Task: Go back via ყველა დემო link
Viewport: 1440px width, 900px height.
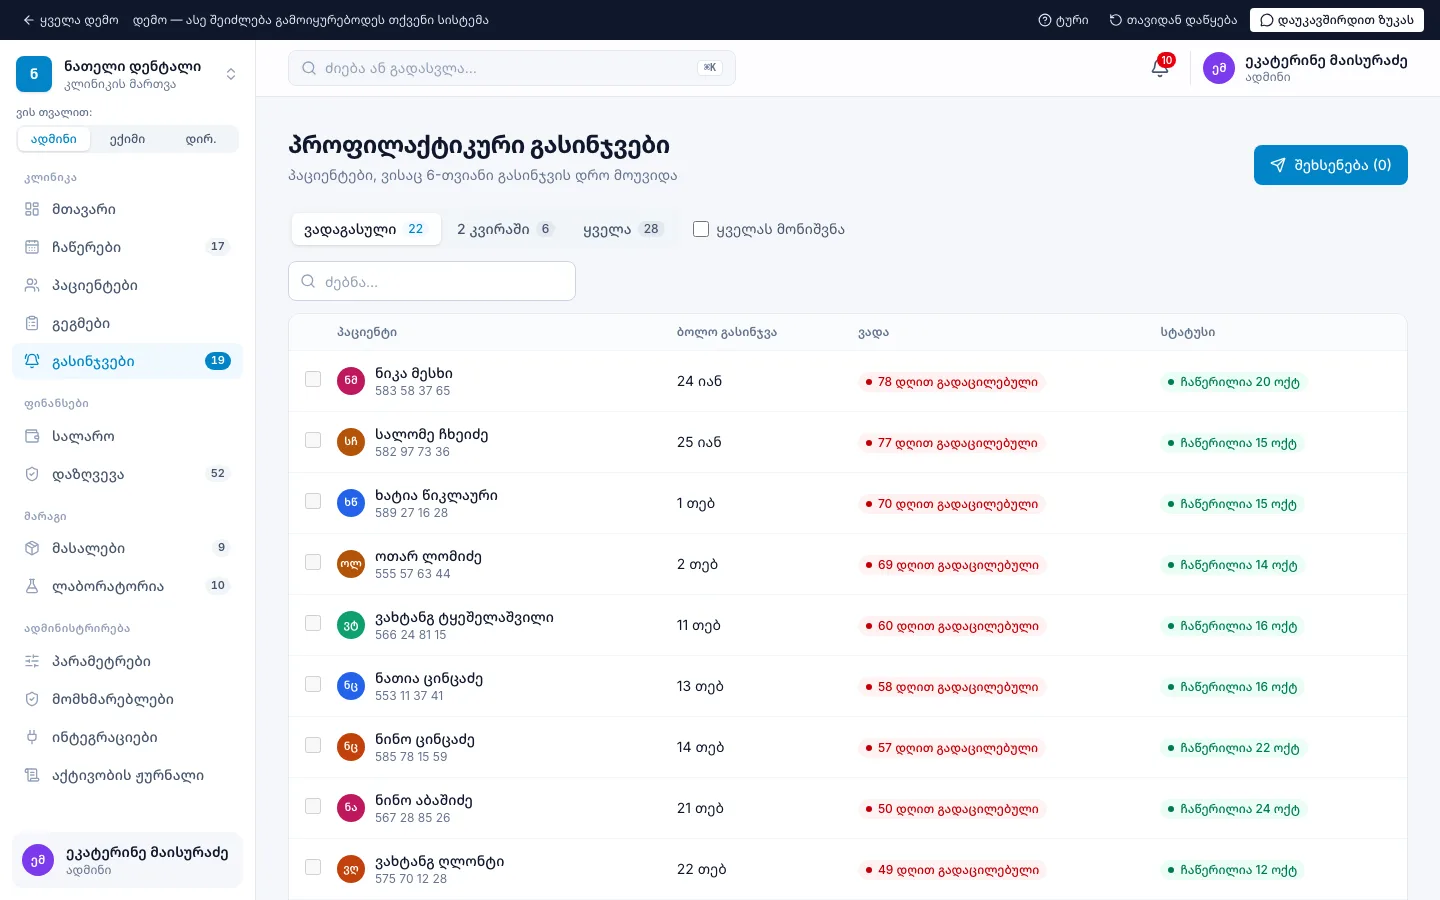Action: [70, 20]
